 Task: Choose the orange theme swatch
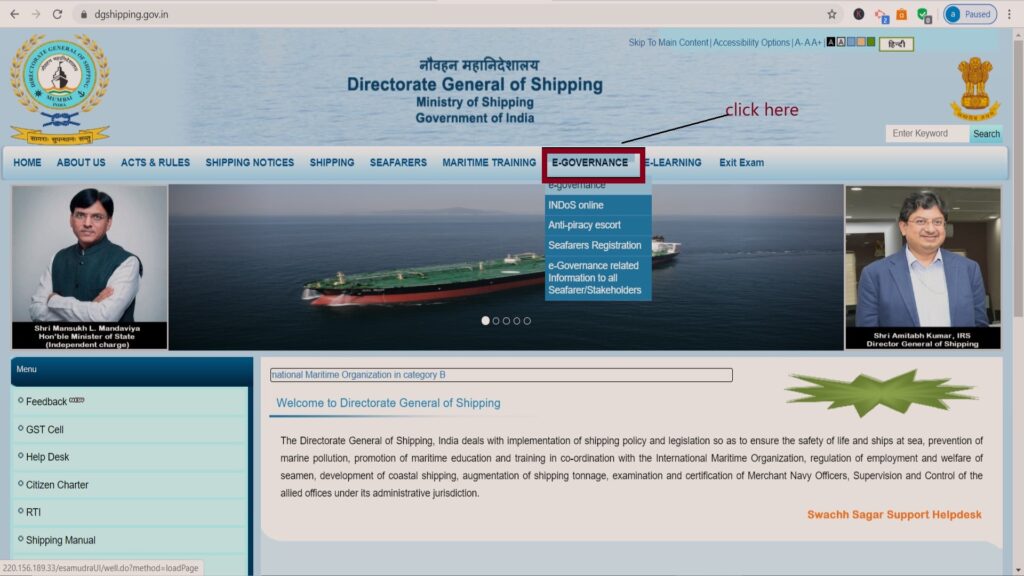click(x=861, y=42)
